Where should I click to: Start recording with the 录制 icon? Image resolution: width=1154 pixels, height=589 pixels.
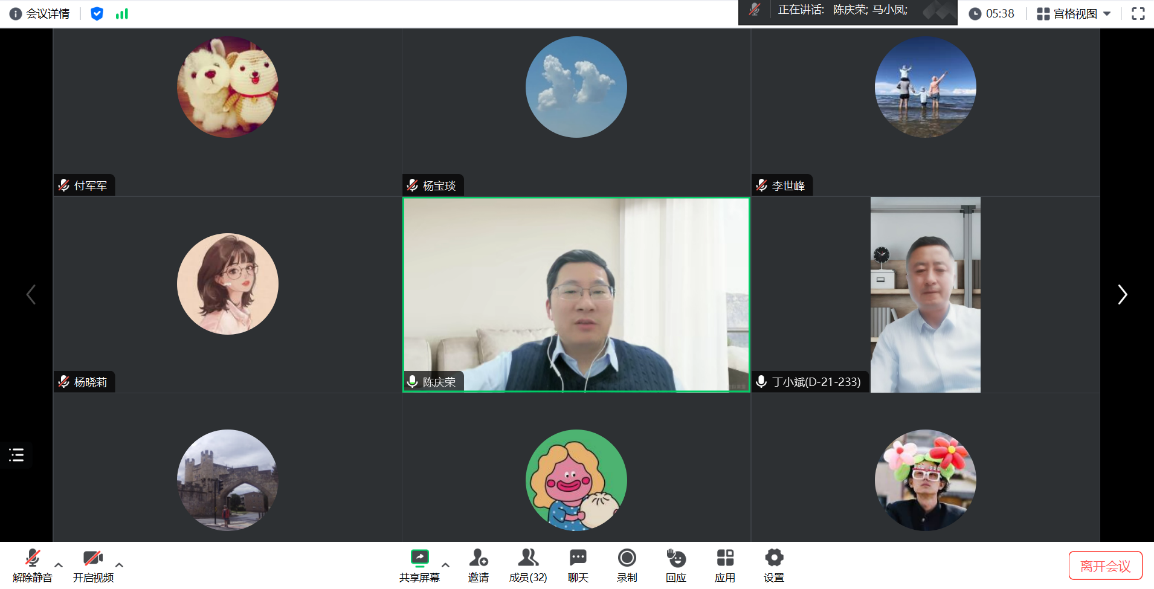[627, 565]
